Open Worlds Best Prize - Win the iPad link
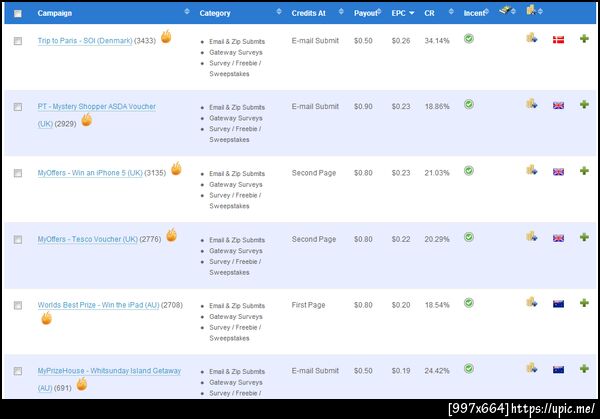 [x=98, y=305]
